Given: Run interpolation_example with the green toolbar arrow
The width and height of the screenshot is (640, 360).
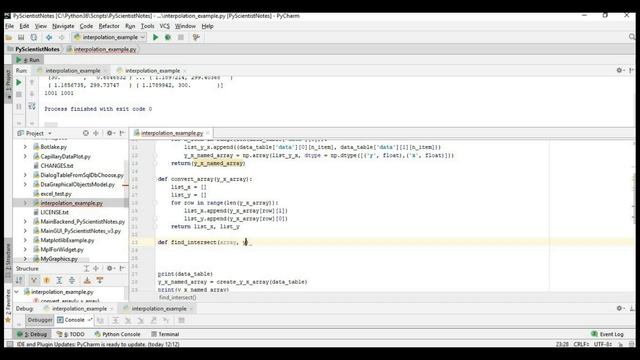Looking at the screenshot, I should tap(156, 37).
